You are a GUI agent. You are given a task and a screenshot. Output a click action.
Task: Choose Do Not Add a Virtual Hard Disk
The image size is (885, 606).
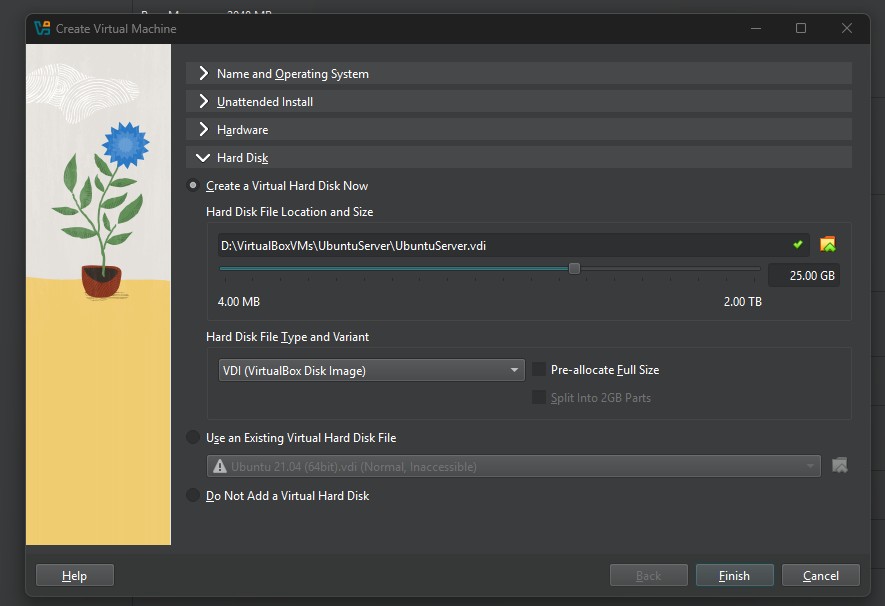[x=193, y=496]
